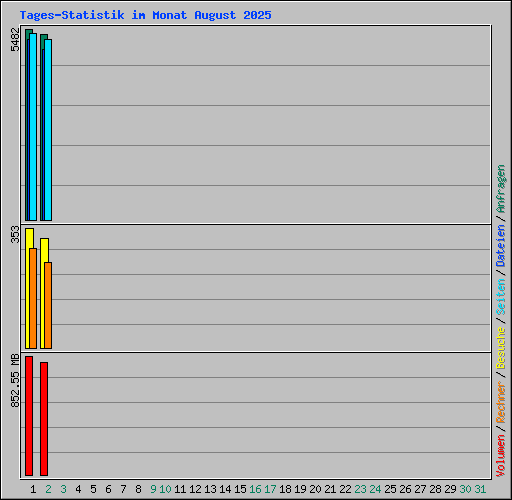This screenshot has width=512, height=500.
Task: Select the day 1 orange Rechner bar
Action: (33, 299)
